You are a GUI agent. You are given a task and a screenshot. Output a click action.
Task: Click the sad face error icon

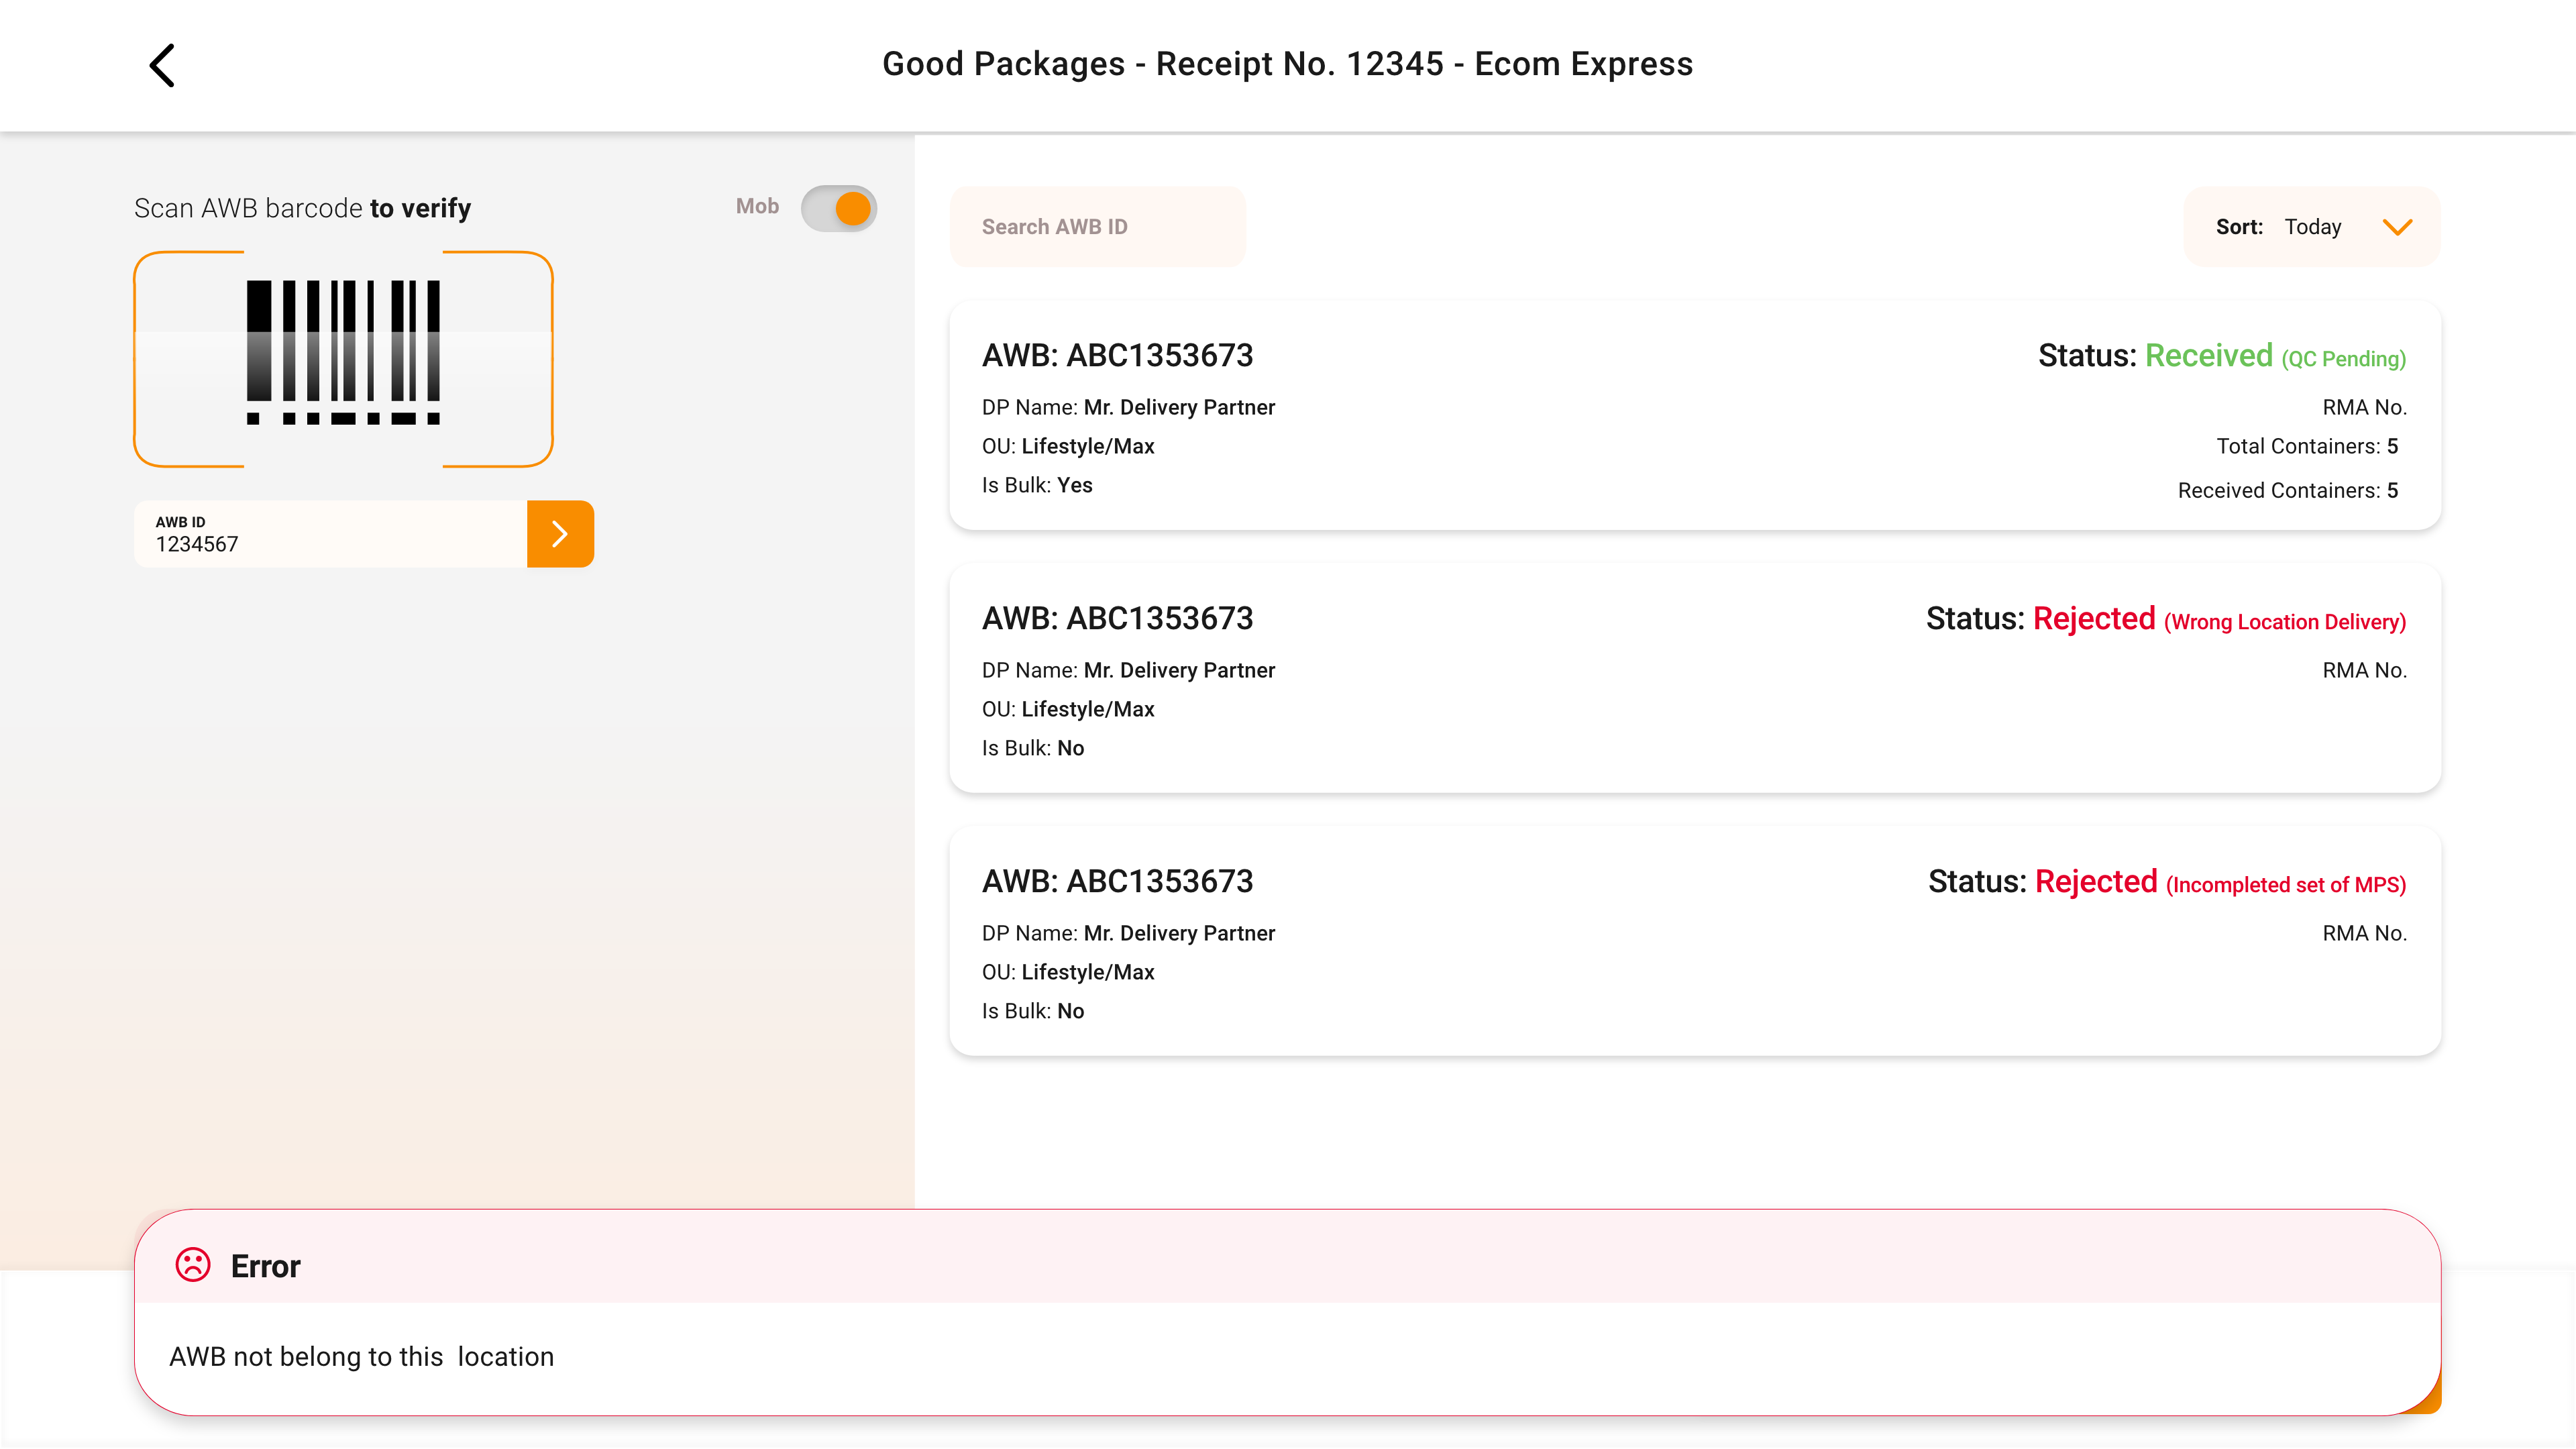point(192,1265)
